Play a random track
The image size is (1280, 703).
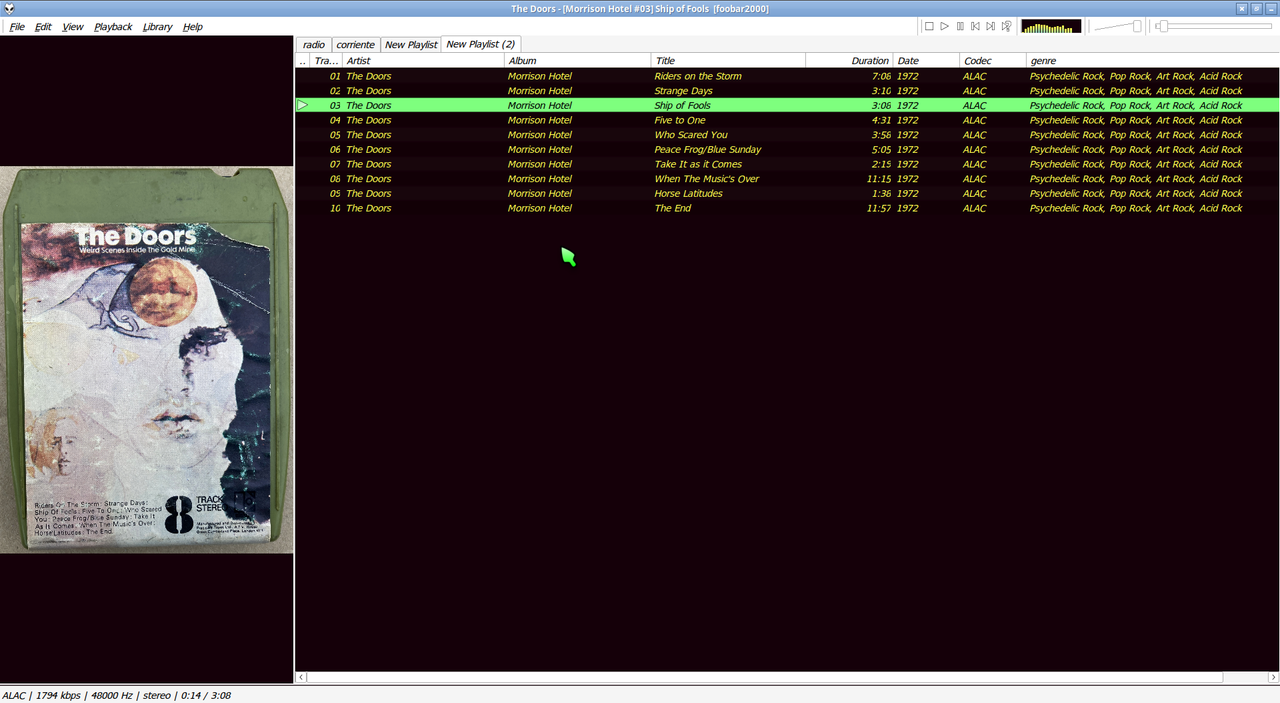pyautogui.click(x=1006, y=26)
